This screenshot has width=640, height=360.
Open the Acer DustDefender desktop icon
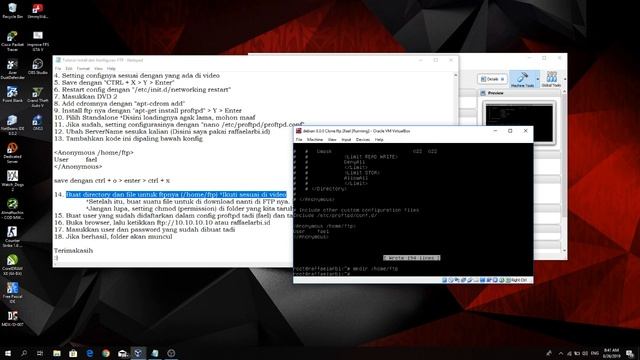pos(12,69)
